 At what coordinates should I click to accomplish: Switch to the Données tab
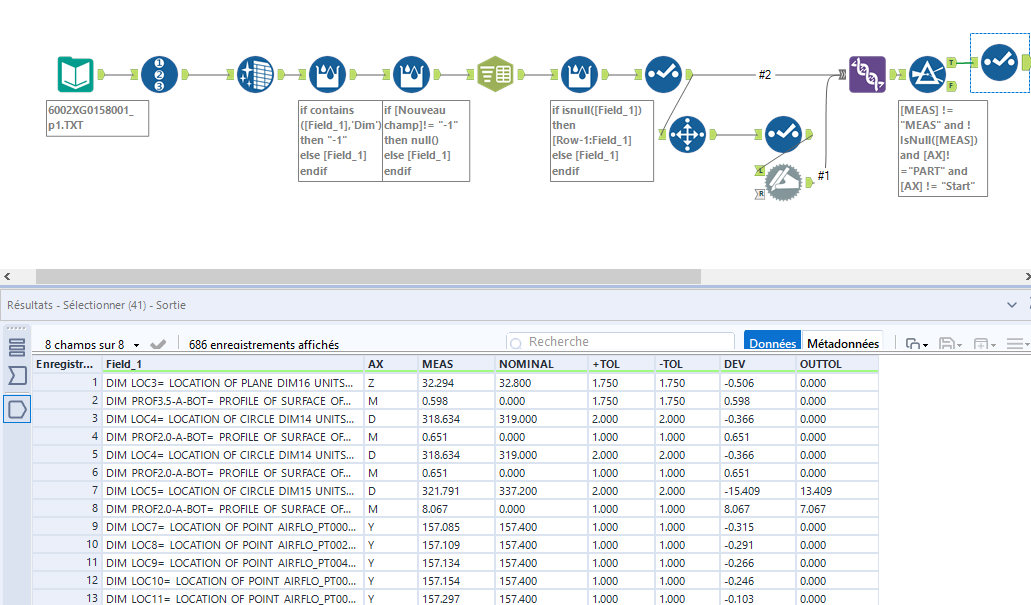click(x=772, y=343)
